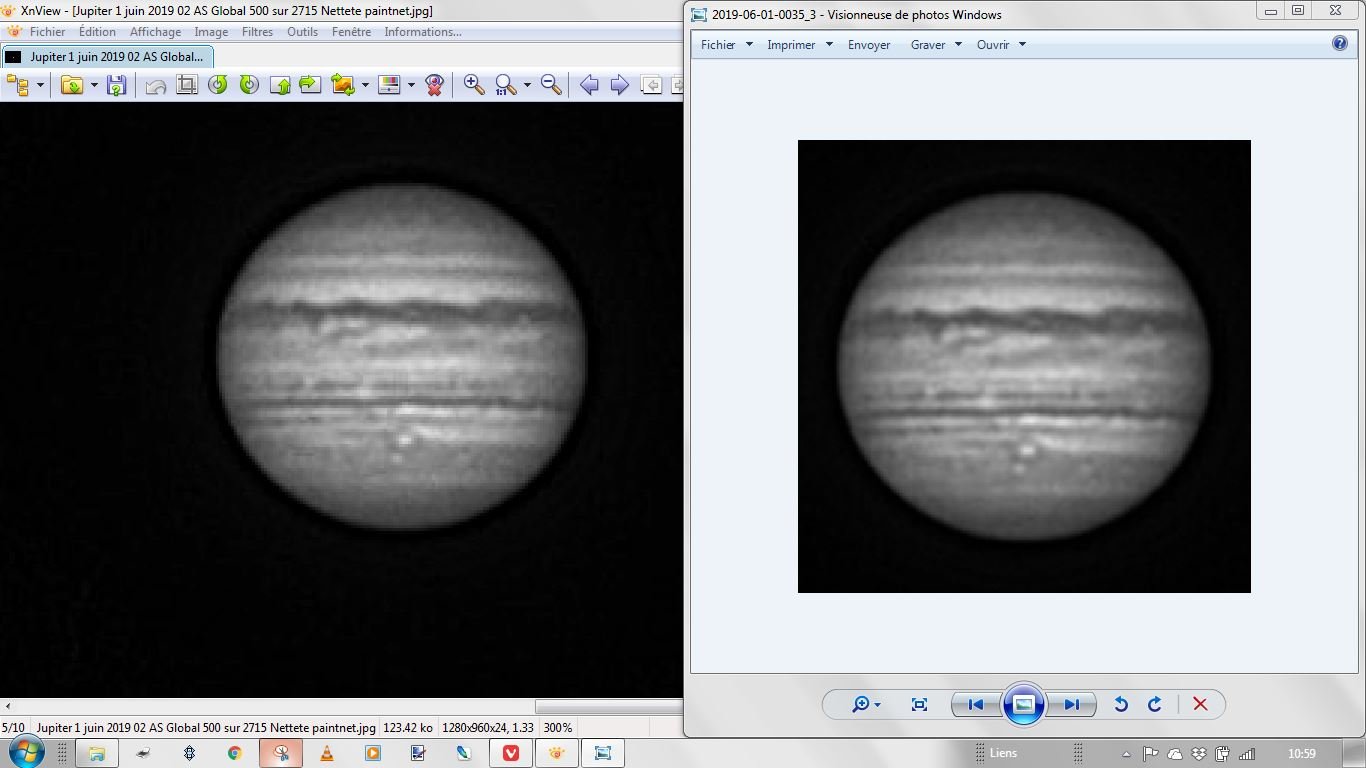Expand the 1:1 zoom dropdown arrow
Screen dimensions: 1366x768
pyautogui.click(x=527, y=85)
